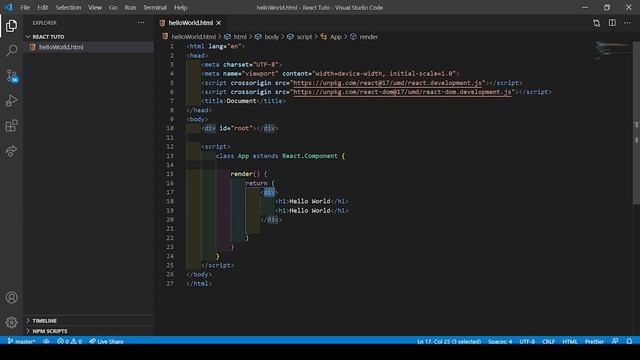640x360 pixels.
Task: Click the master branch indicator in status bar
Action: pos(21,341)
